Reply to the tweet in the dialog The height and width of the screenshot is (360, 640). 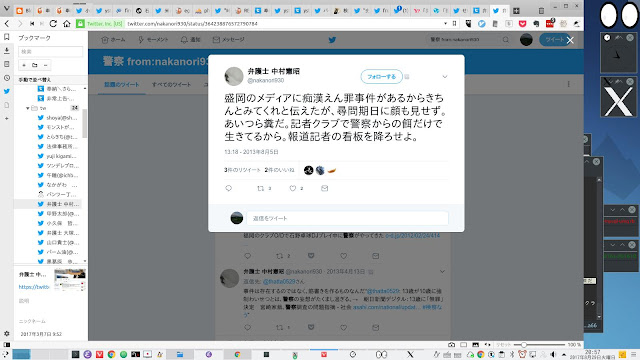click(229, 188)
